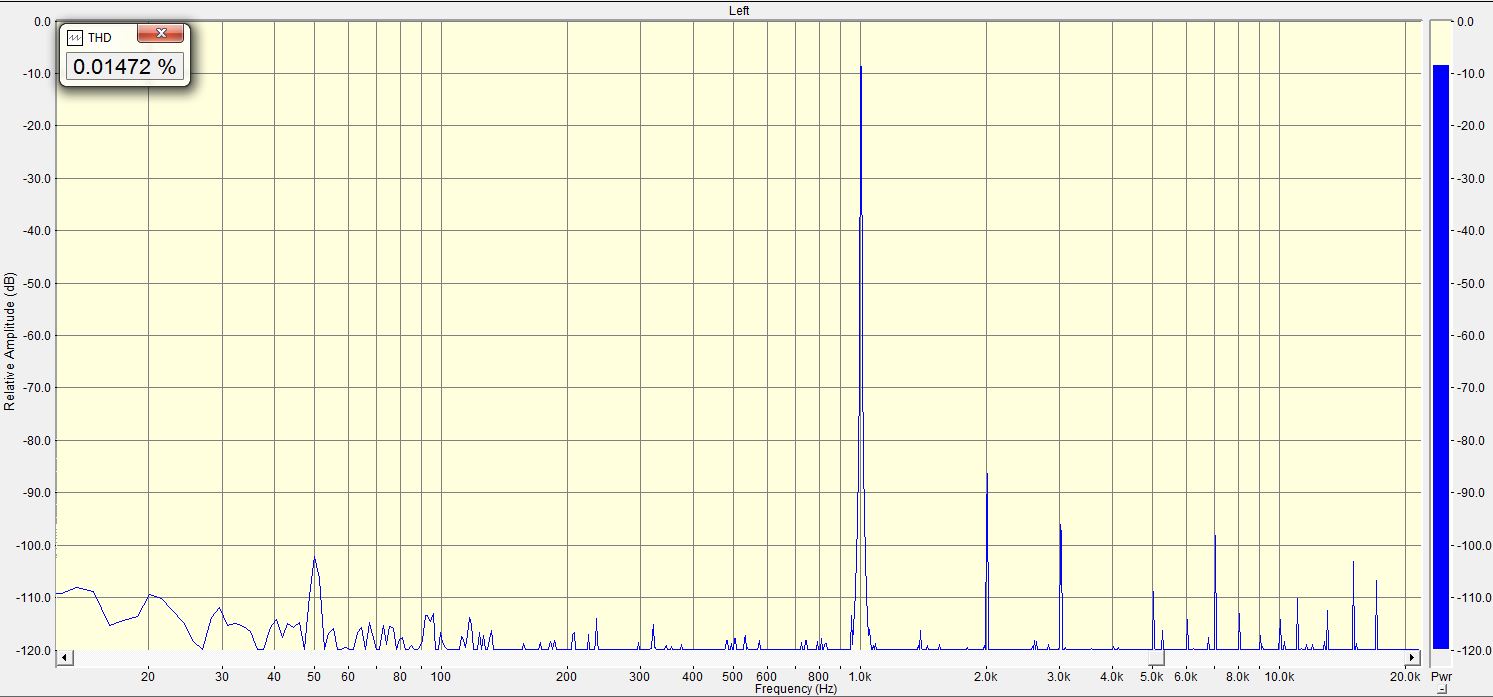Click the spectrum scrollbar right arrow
1493x697 pixels.
(1412, 658)
